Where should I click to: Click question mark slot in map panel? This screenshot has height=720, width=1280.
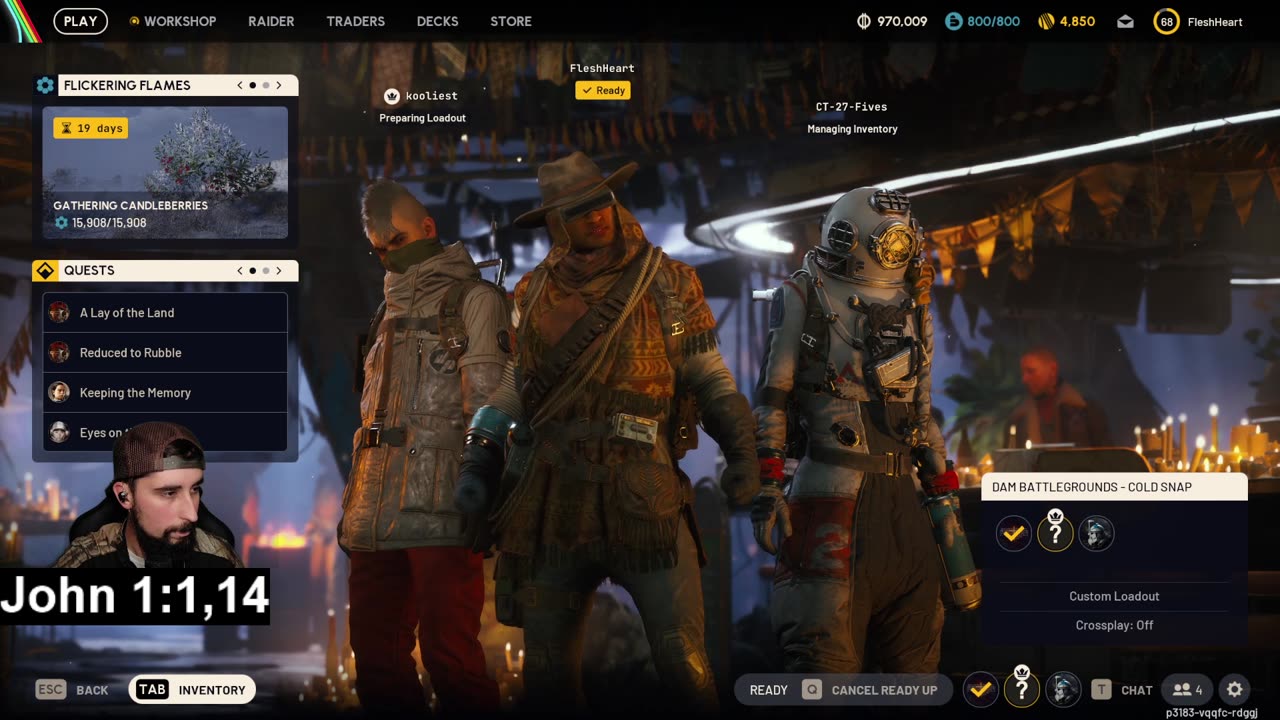pos(1055,533)
